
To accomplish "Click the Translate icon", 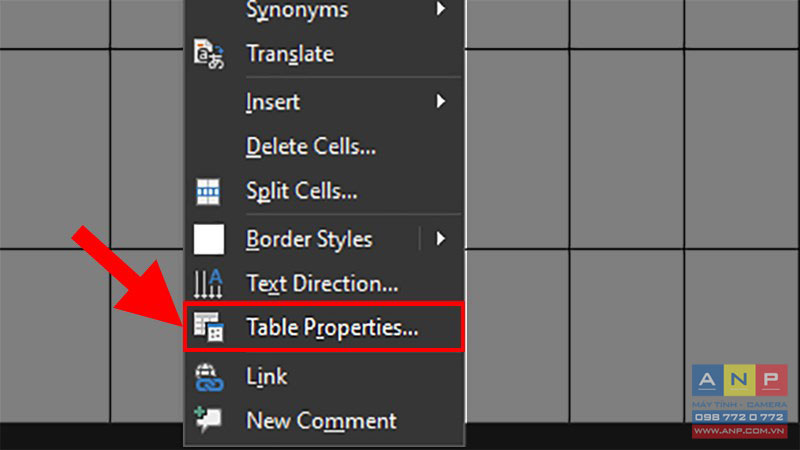I will click(x=209, y=54).
